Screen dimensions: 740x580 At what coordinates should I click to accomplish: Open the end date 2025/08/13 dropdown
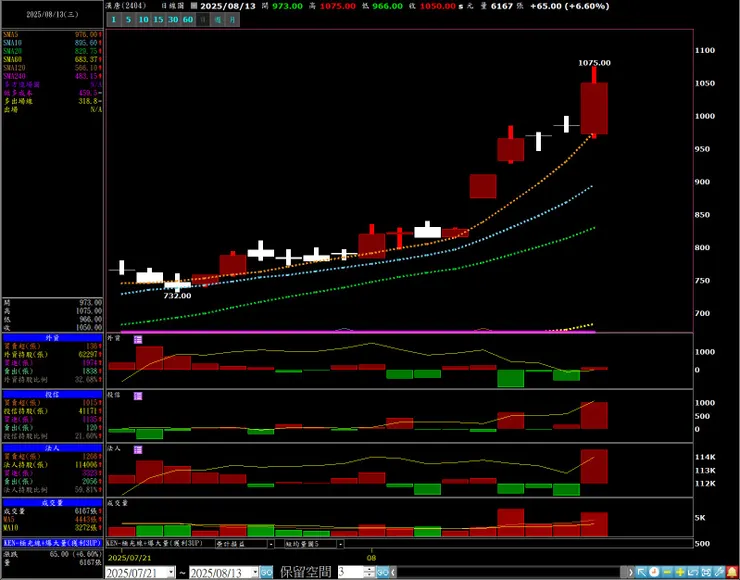pos(255,572)
